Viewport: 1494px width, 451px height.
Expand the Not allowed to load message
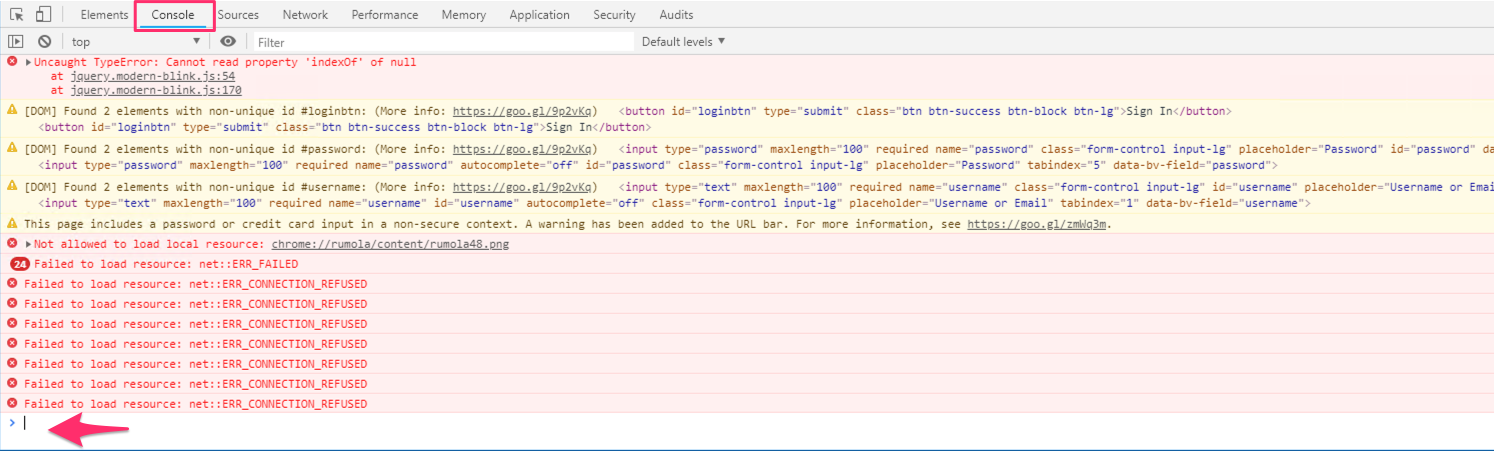pos(29,244)
